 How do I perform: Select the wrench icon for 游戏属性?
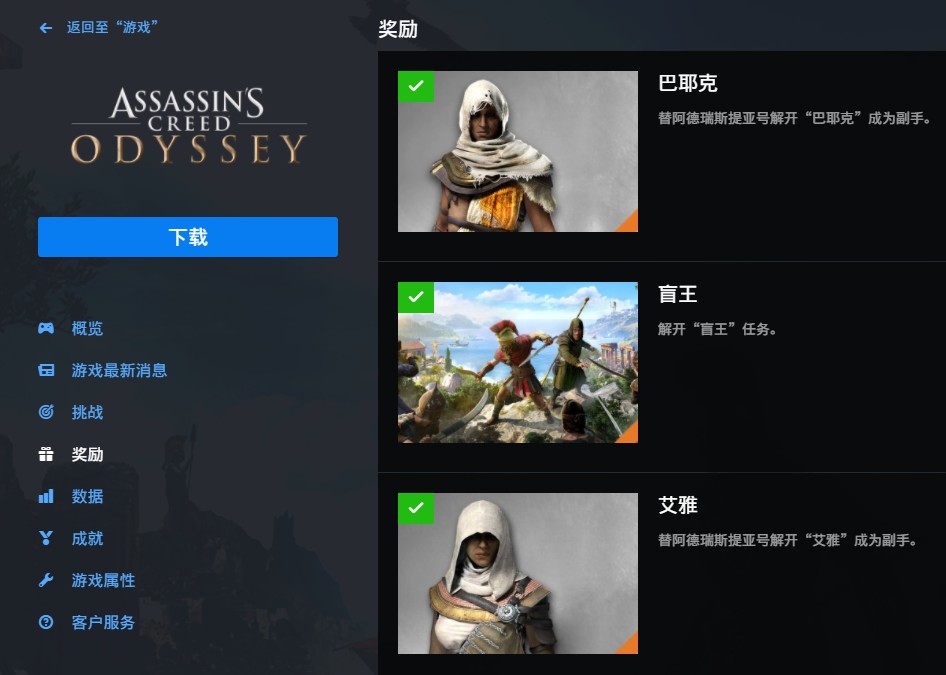tap(46, 580)
